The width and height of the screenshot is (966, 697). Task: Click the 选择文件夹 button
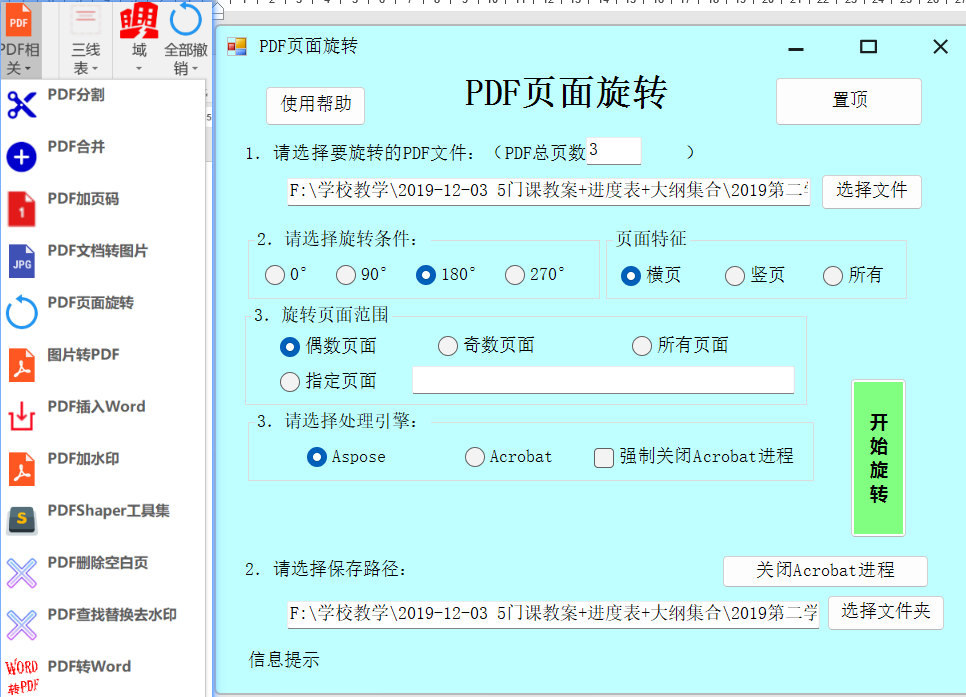pyautogui.click(x=885, y=613)
